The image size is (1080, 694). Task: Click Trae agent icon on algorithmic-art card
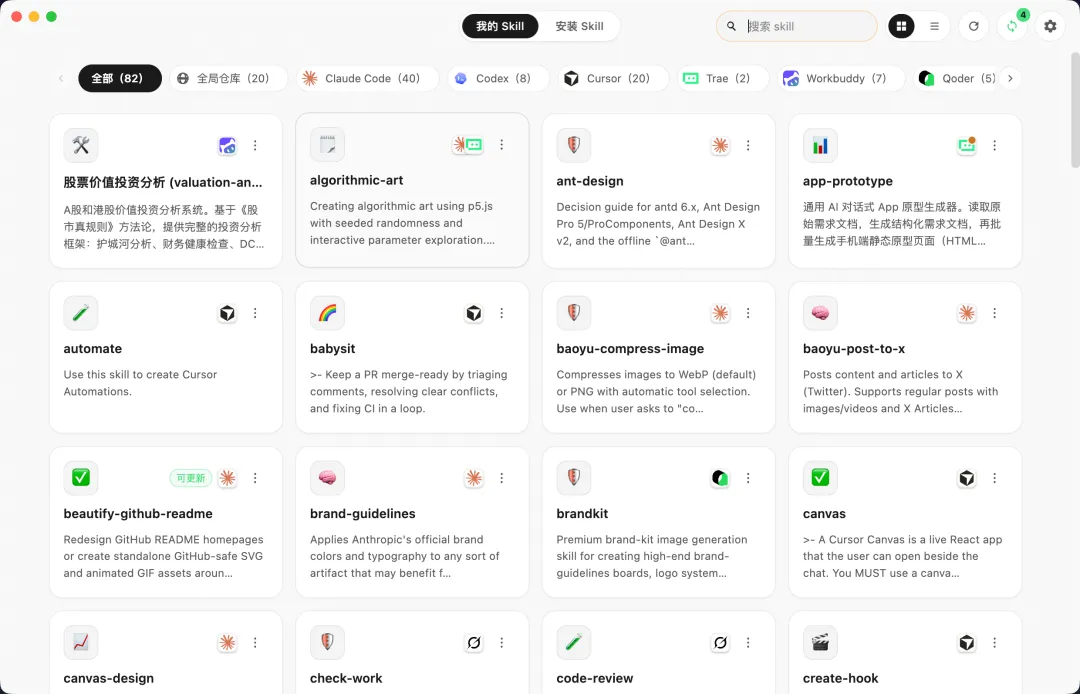[x=474, y=145]
